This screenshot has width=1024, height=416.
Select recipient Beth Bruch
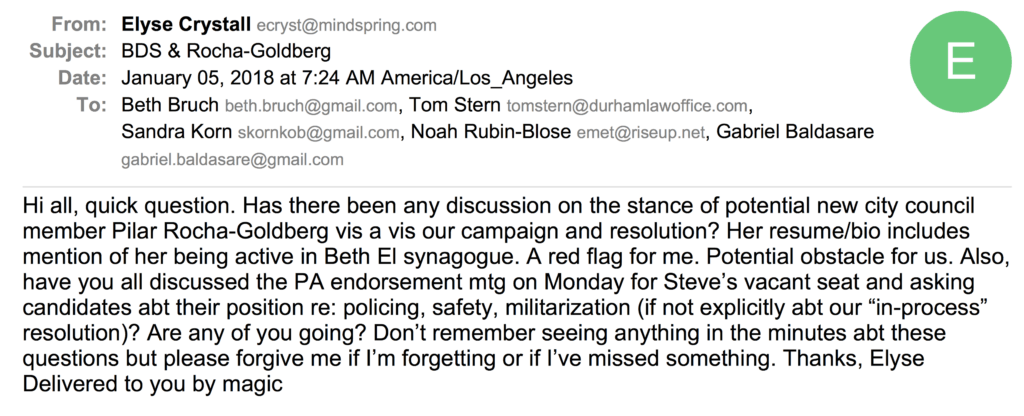170,105
